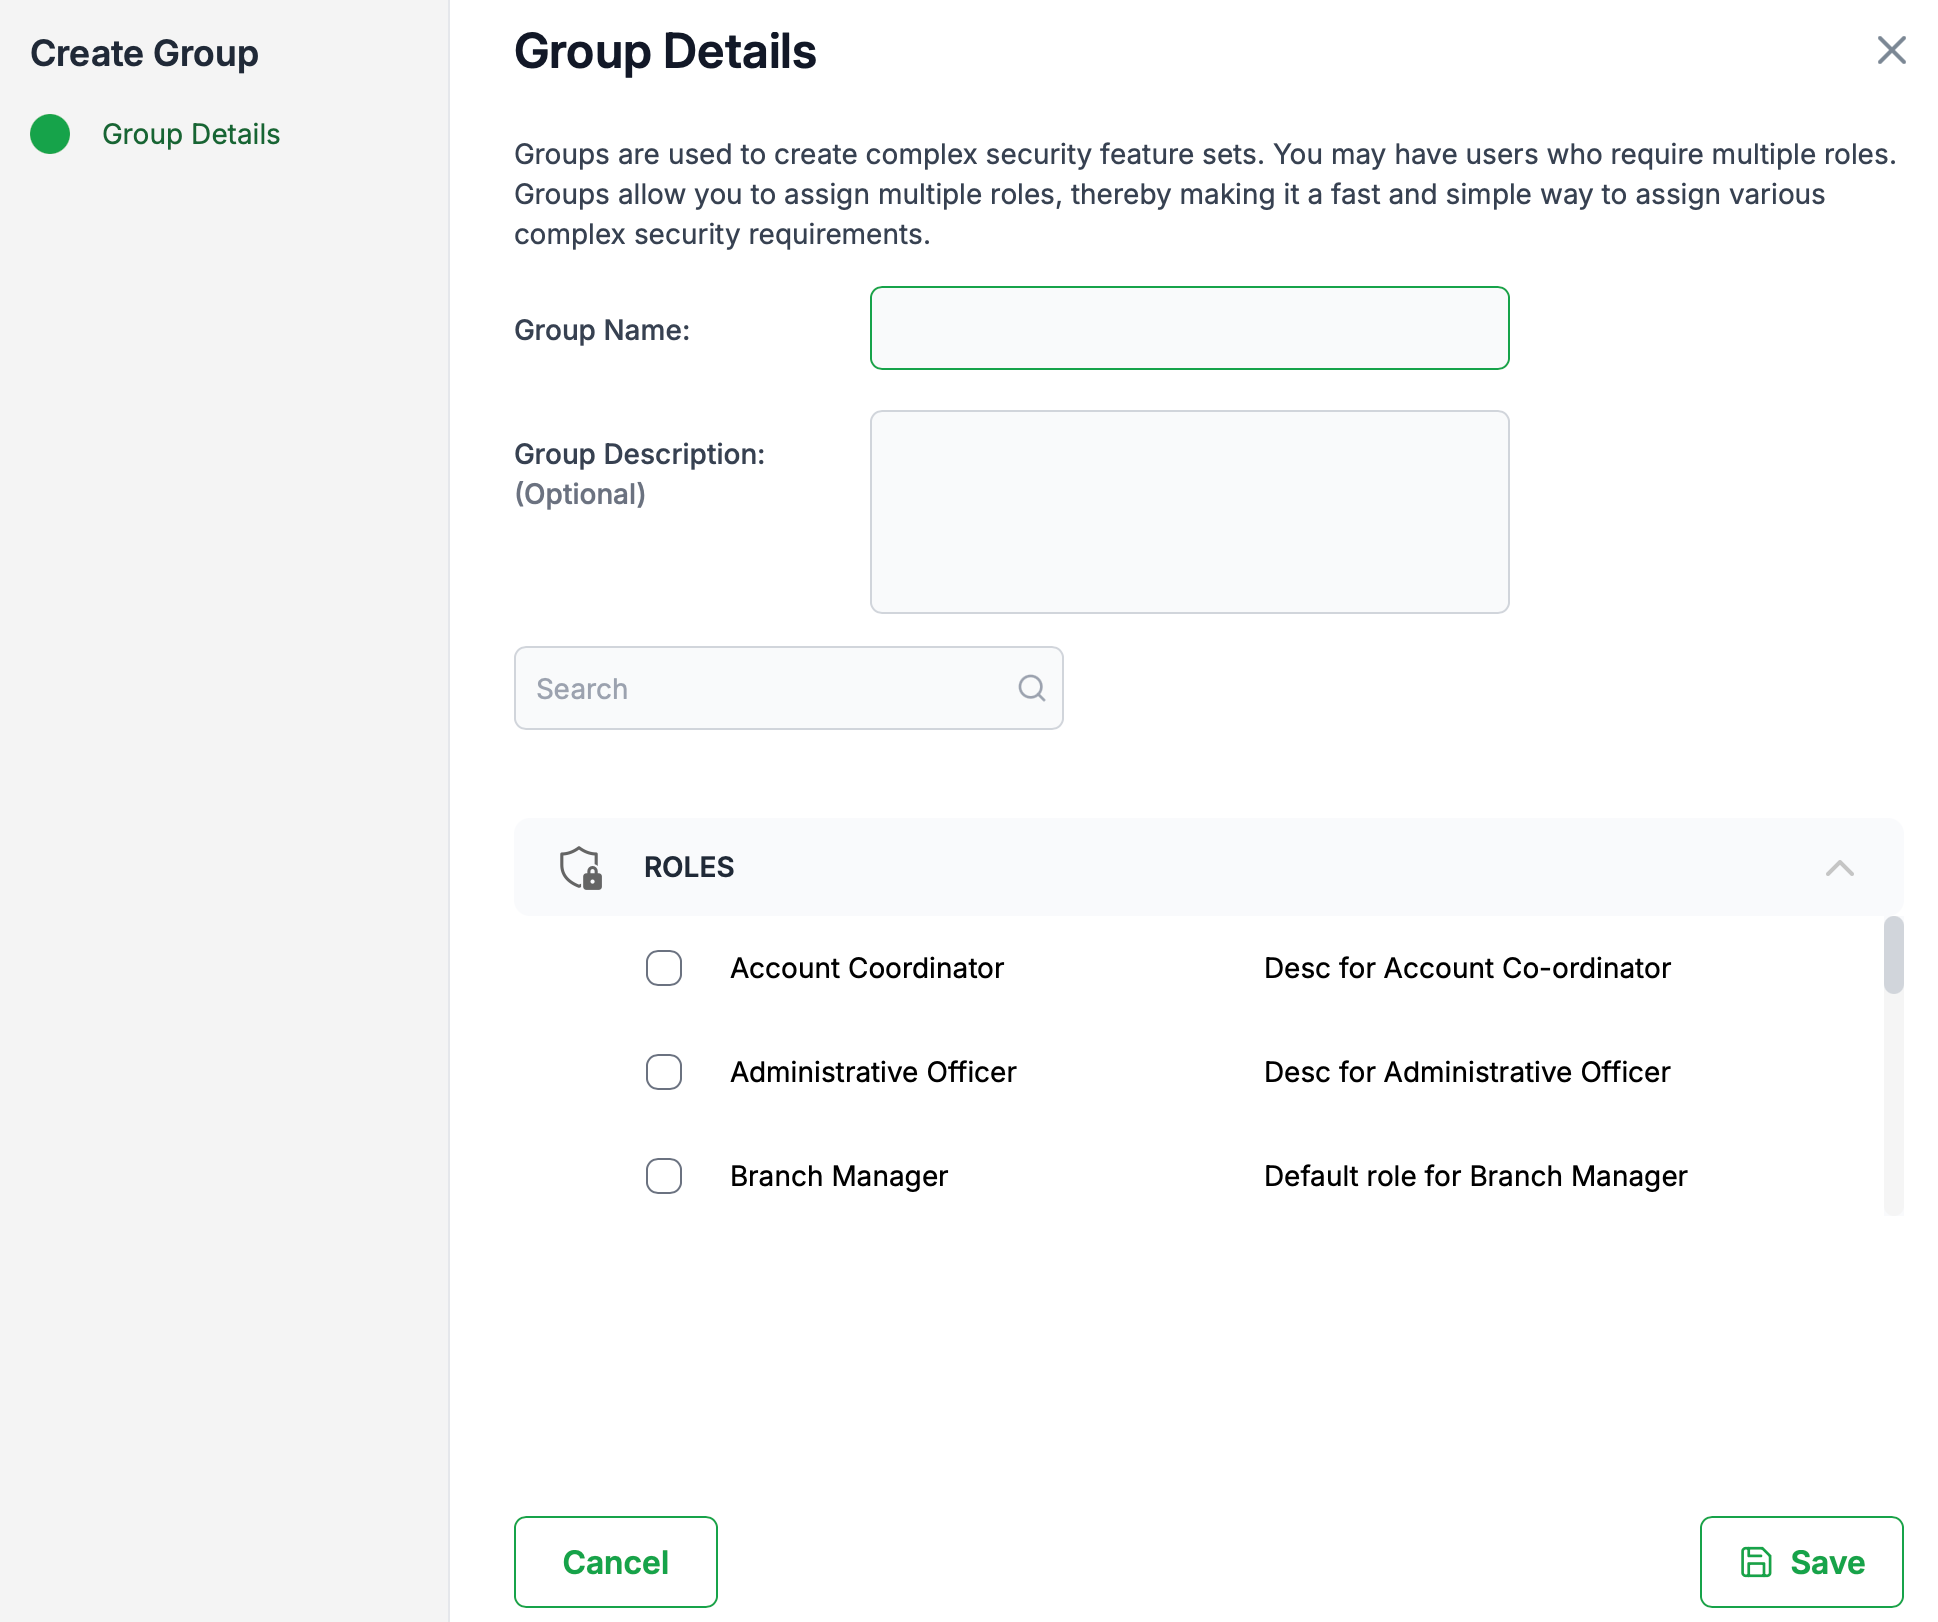Screen dimensions: 1938x1622
Task: Click the green Group Details step circle
Action: tap(50, 134)
